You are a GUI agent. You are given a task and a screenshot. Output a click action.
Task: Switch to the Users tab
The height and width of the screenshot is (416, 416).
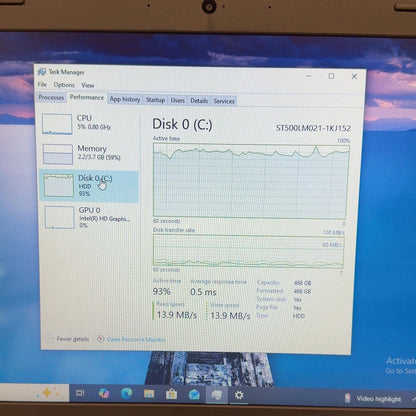[x=177, y=100]
